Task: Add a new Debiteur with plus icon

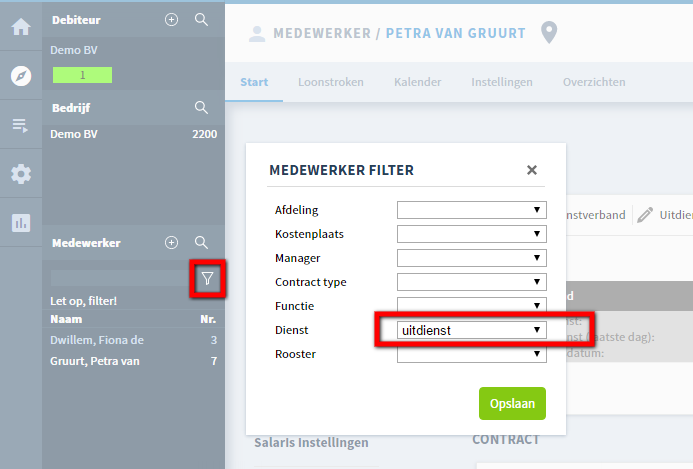Action: [x=171, y=19]
